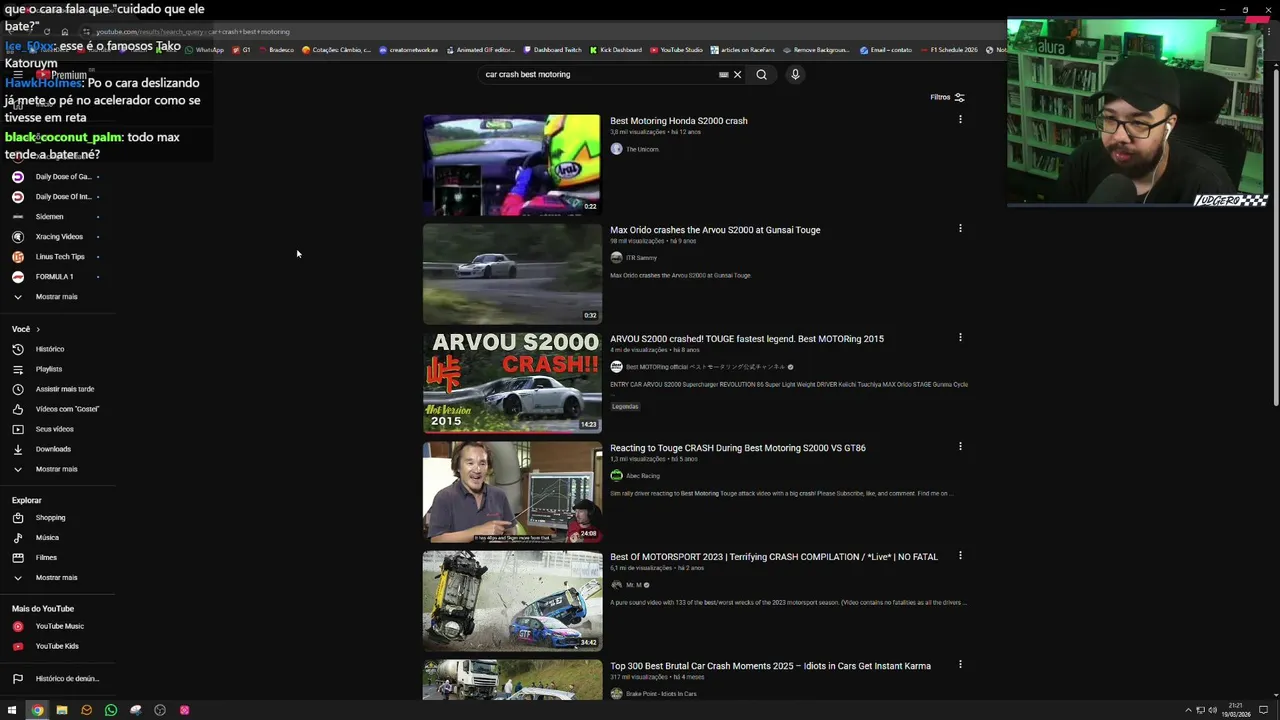
Task: Open Chrome from the taskbar
Action: tap(37, 710)
